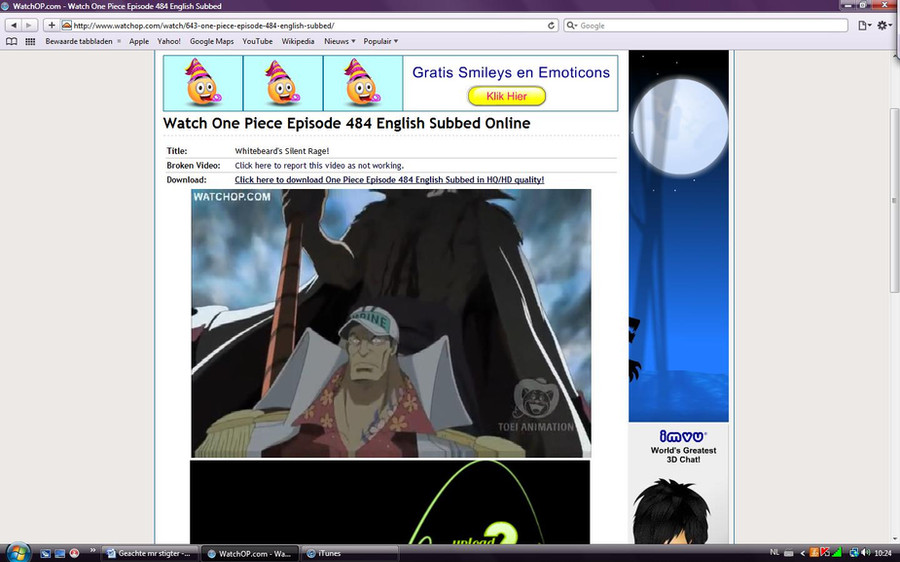The width and height of the screenshot is (900, 562).
Task: Click the keyboard tray icon
Action: tap(789, 553)
